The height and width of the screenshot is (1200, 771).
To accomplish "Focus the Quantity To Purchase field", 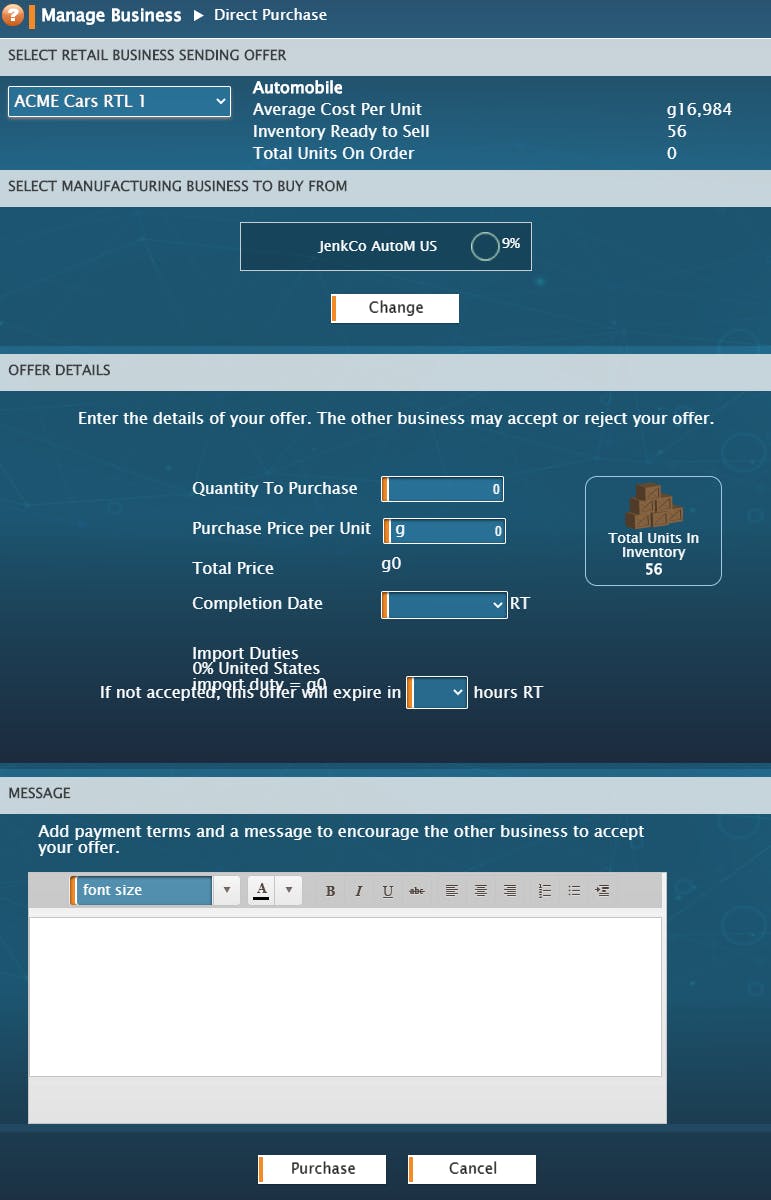I will [443, 490].
